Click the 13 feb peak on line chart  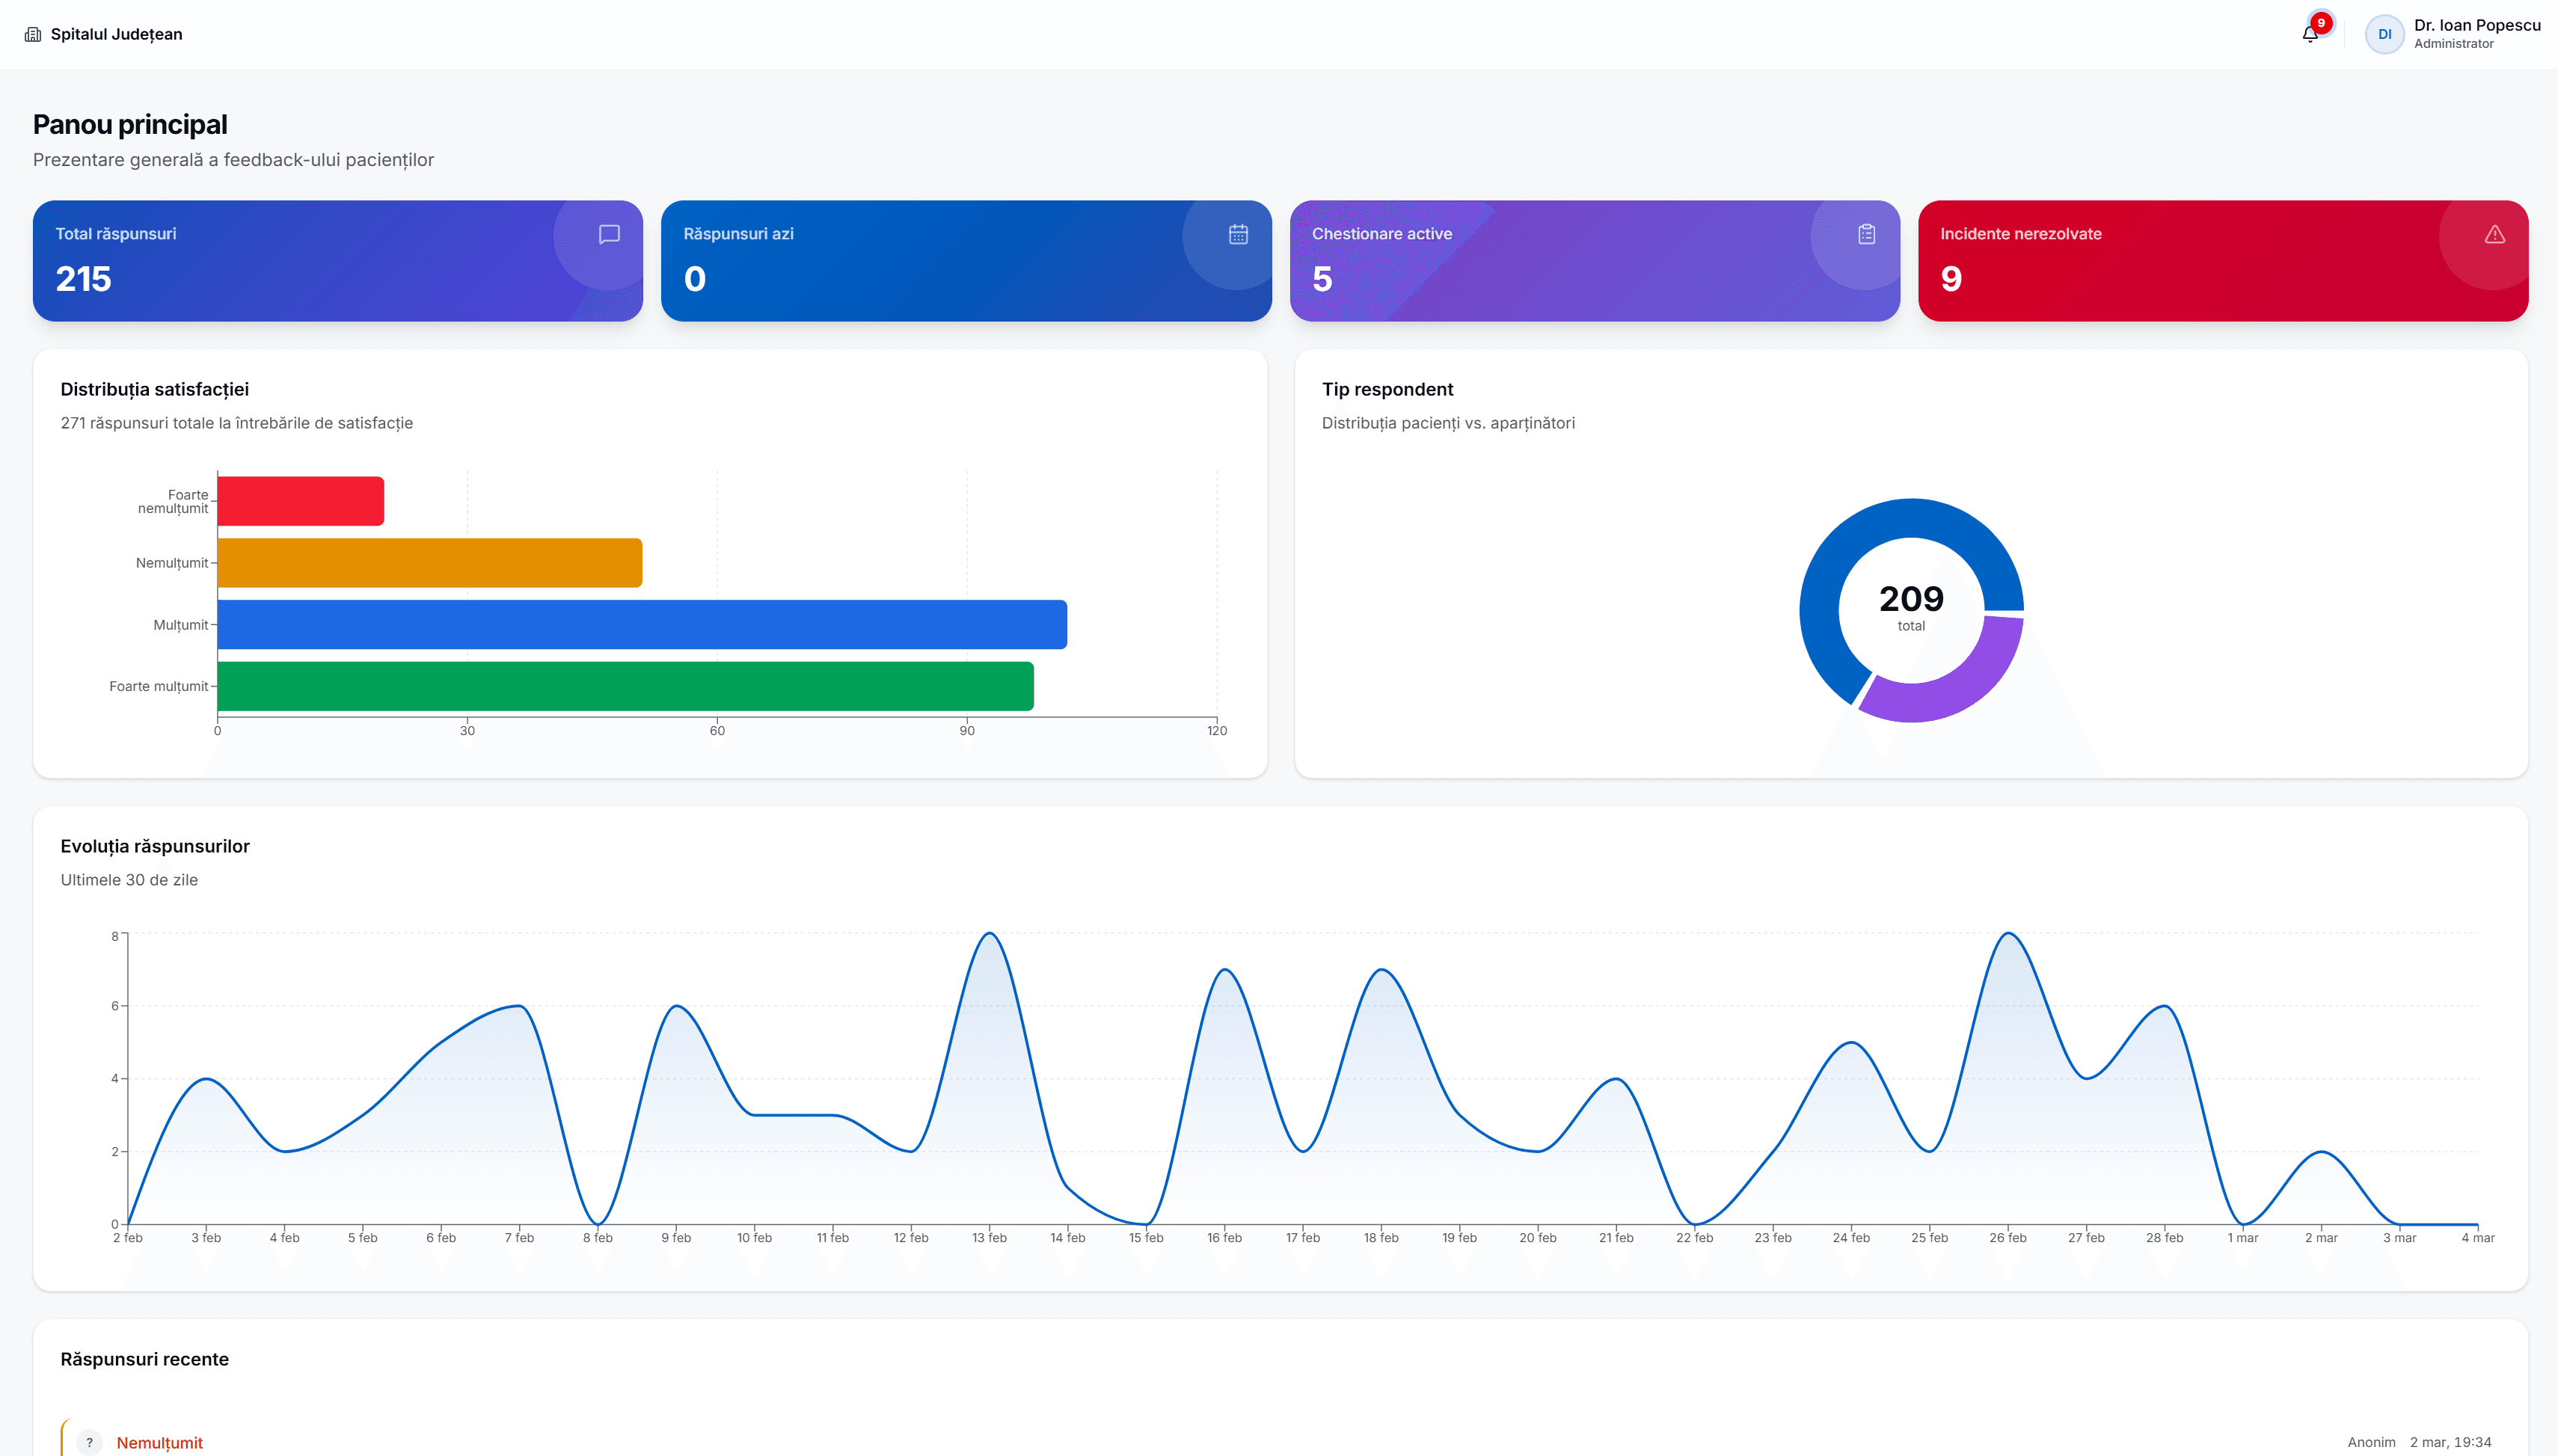click(x=989, y=934)
